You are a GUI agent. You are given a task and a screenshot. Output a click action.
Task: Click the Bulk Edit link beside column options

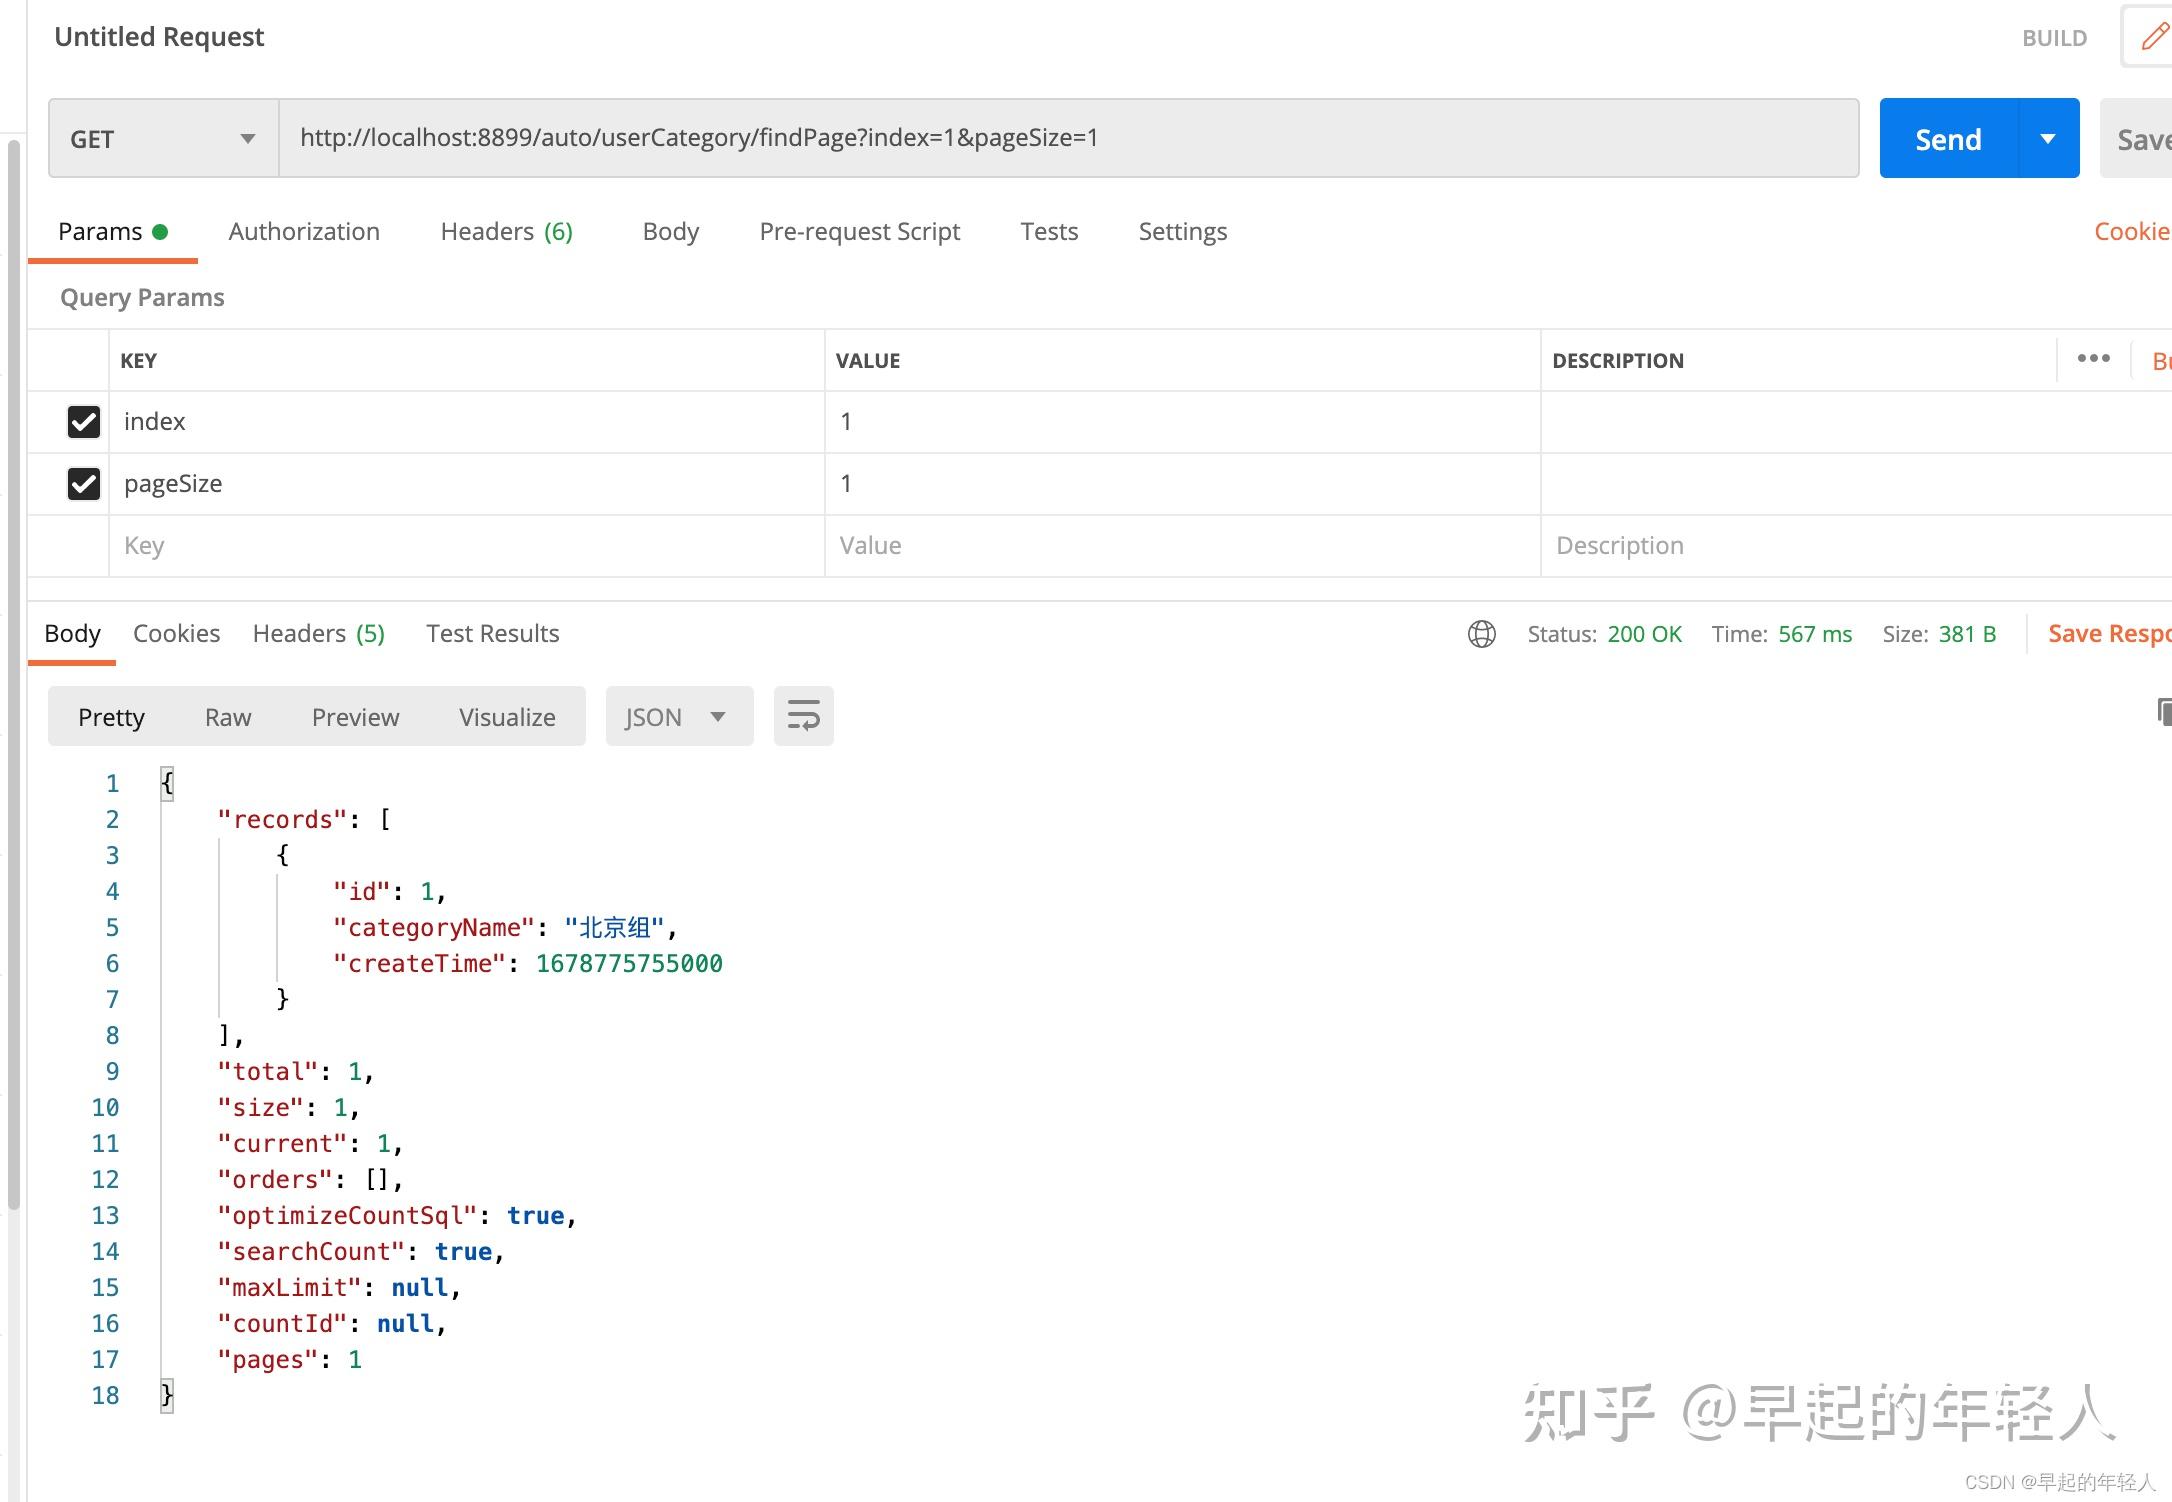click(2161, 361)
